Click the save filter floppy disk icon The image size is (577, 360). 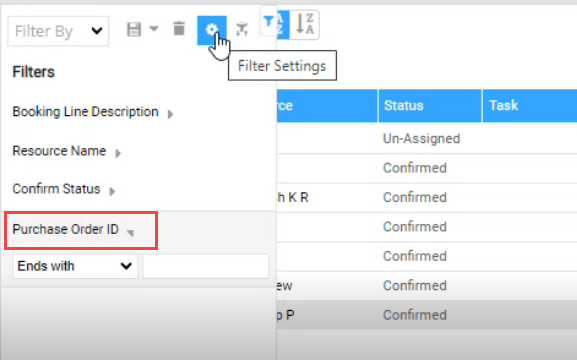point(134,29)
